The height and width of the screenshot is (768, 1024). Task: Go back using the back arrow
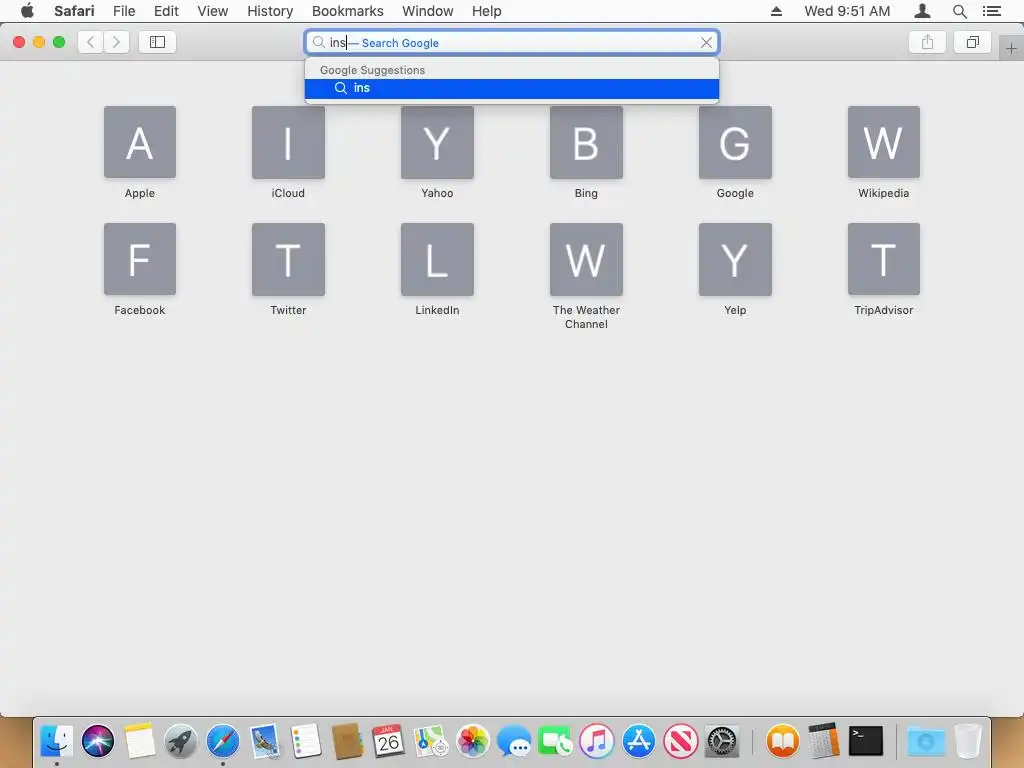91,42
